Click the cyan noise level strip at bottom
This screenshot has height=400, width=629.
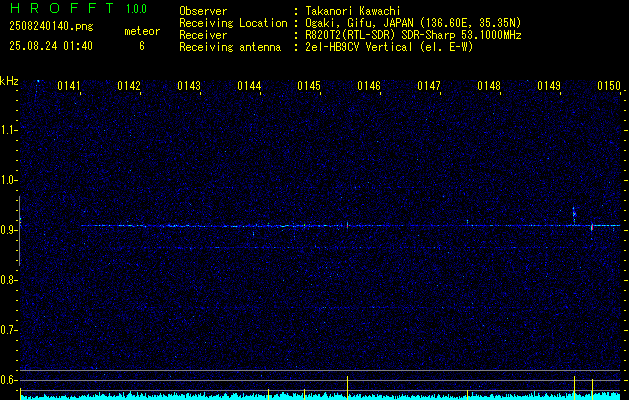321,396
